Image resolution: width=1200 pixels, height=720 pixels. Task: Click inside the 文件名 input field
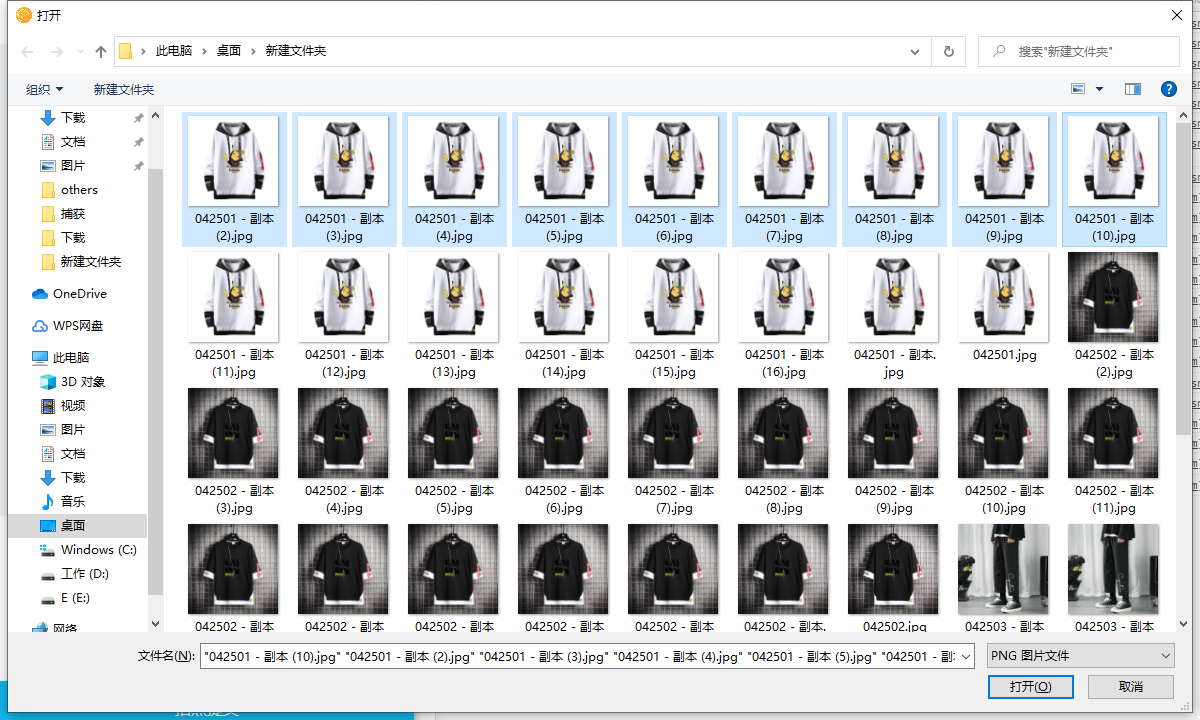[580, 656]
